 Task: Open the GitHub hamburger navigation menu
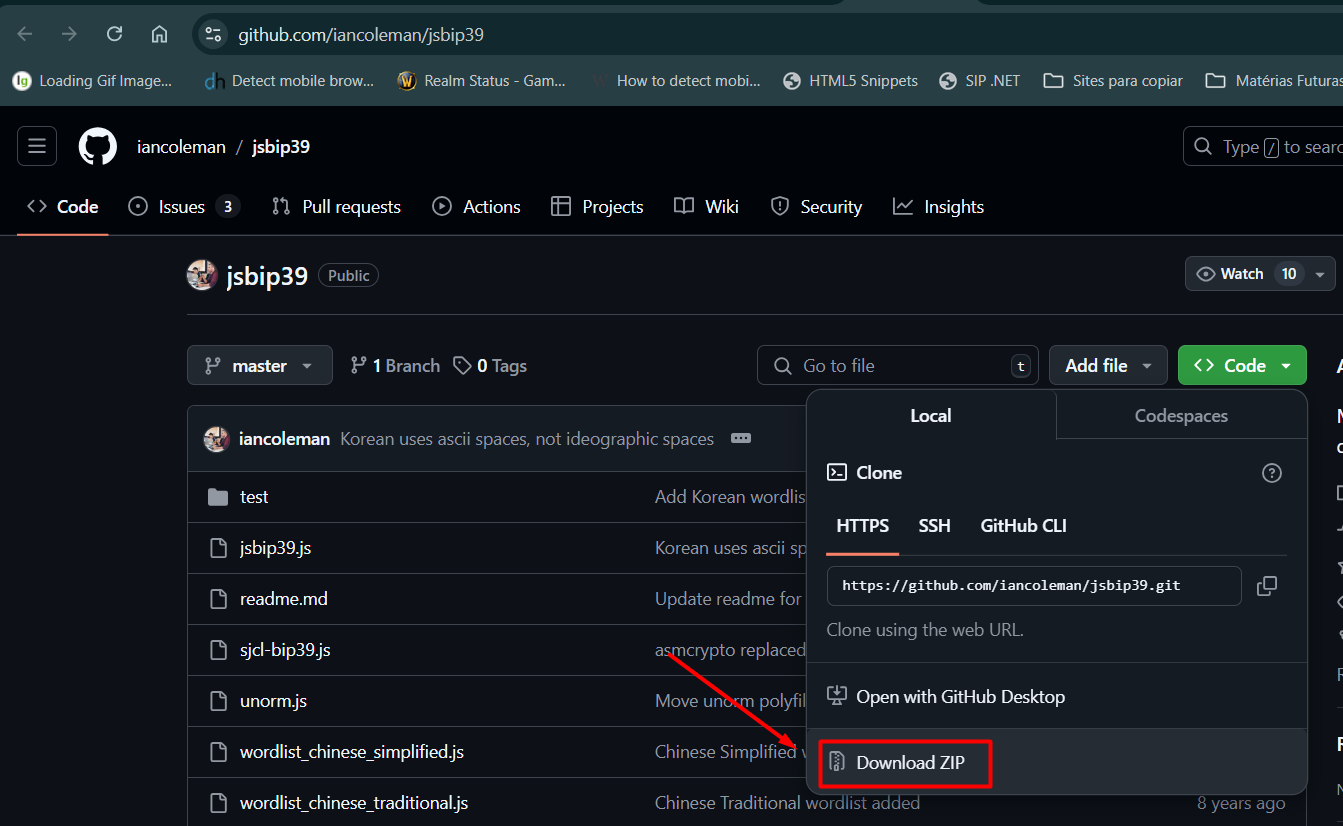(37, 147)
